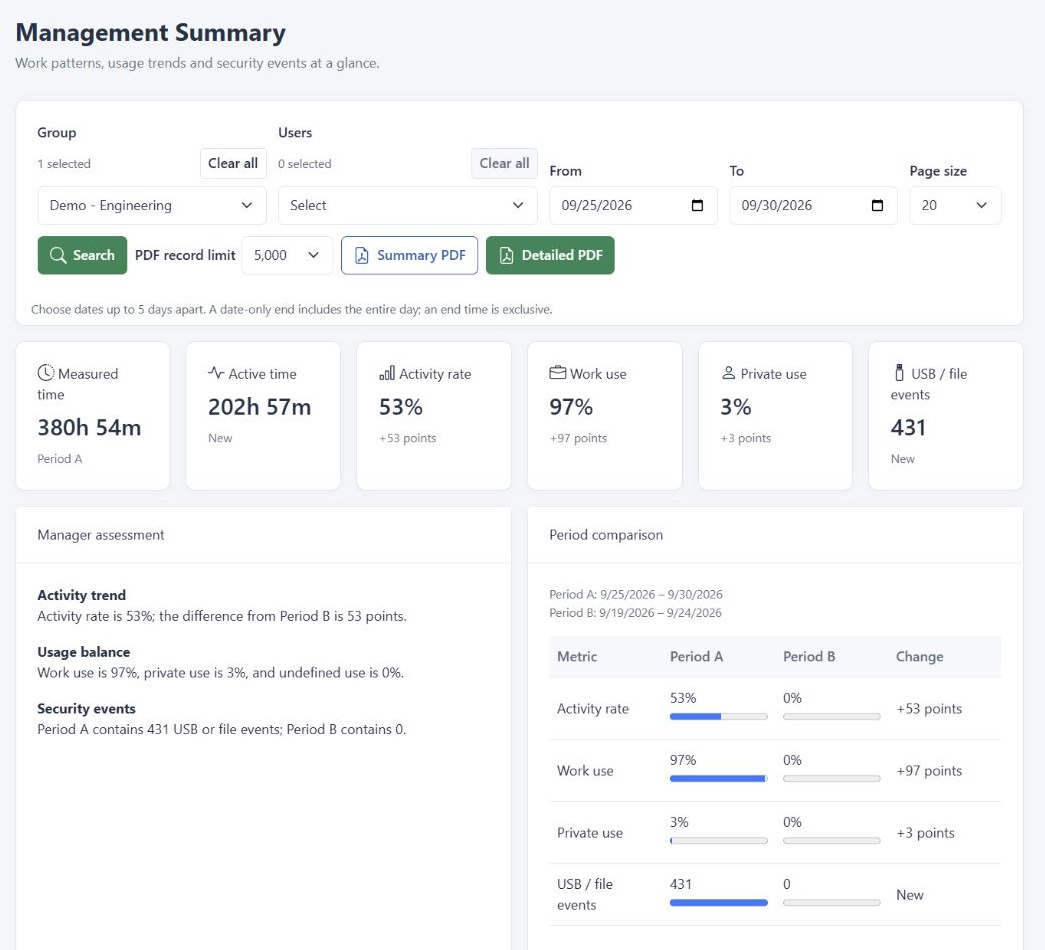Click the Work use card value 97%

click(571, 407)
